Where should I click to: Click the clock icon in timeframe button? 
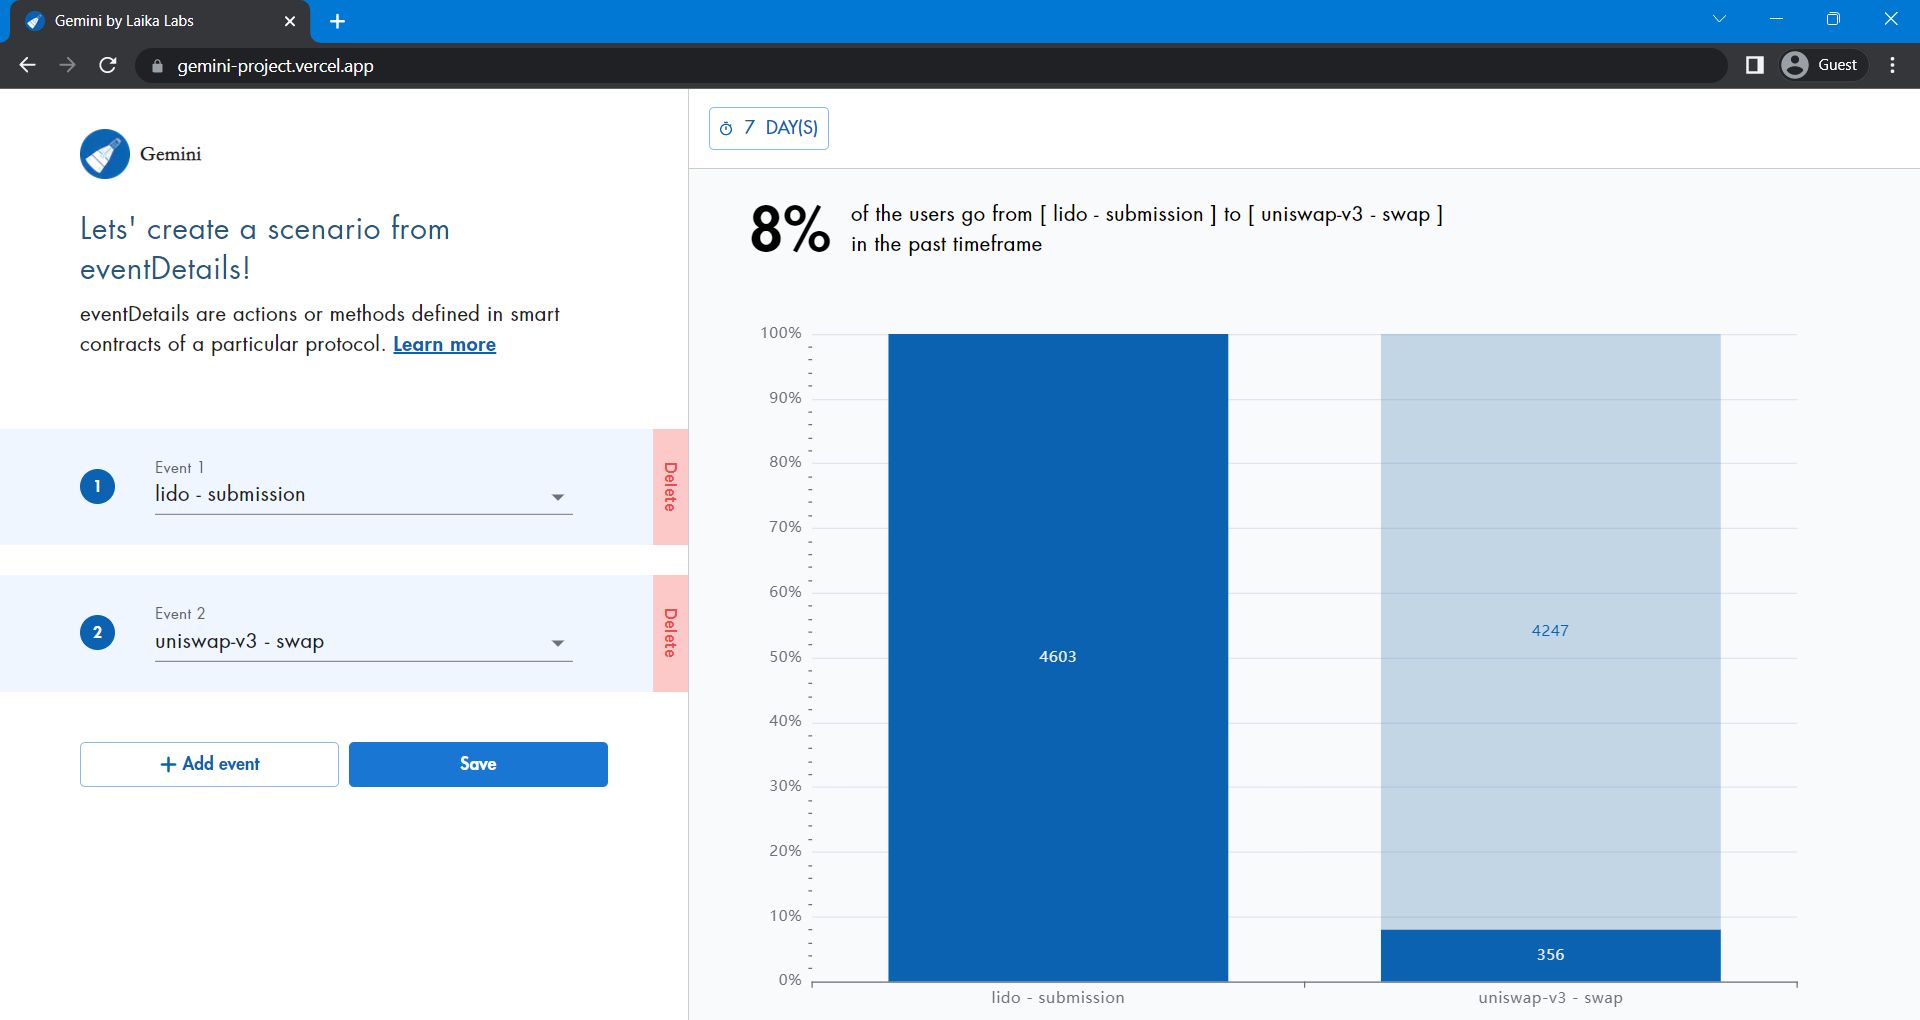tap(726, 128)
